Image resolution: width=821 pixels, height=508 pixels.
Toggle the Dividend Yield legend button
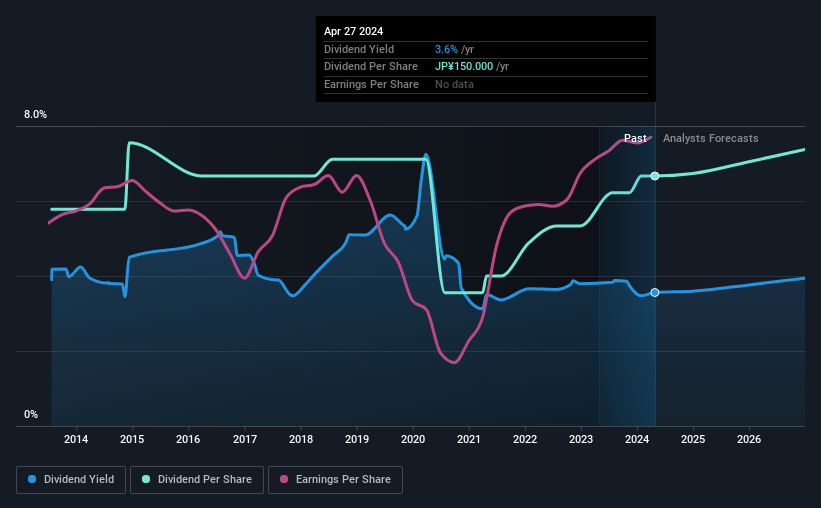[x=71, y=480]
